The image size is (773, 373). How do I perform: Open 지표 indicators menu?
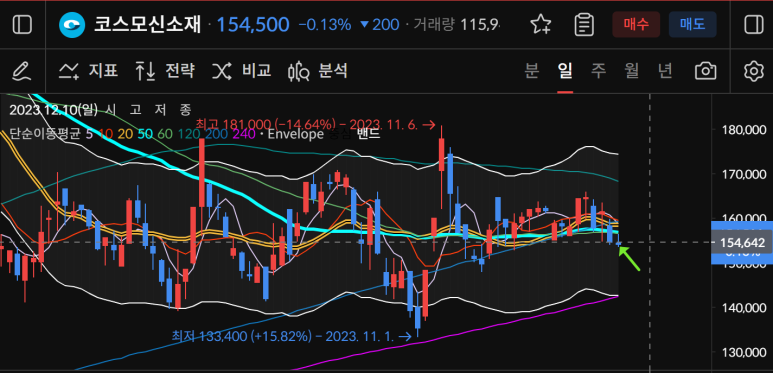pos(88,71)
